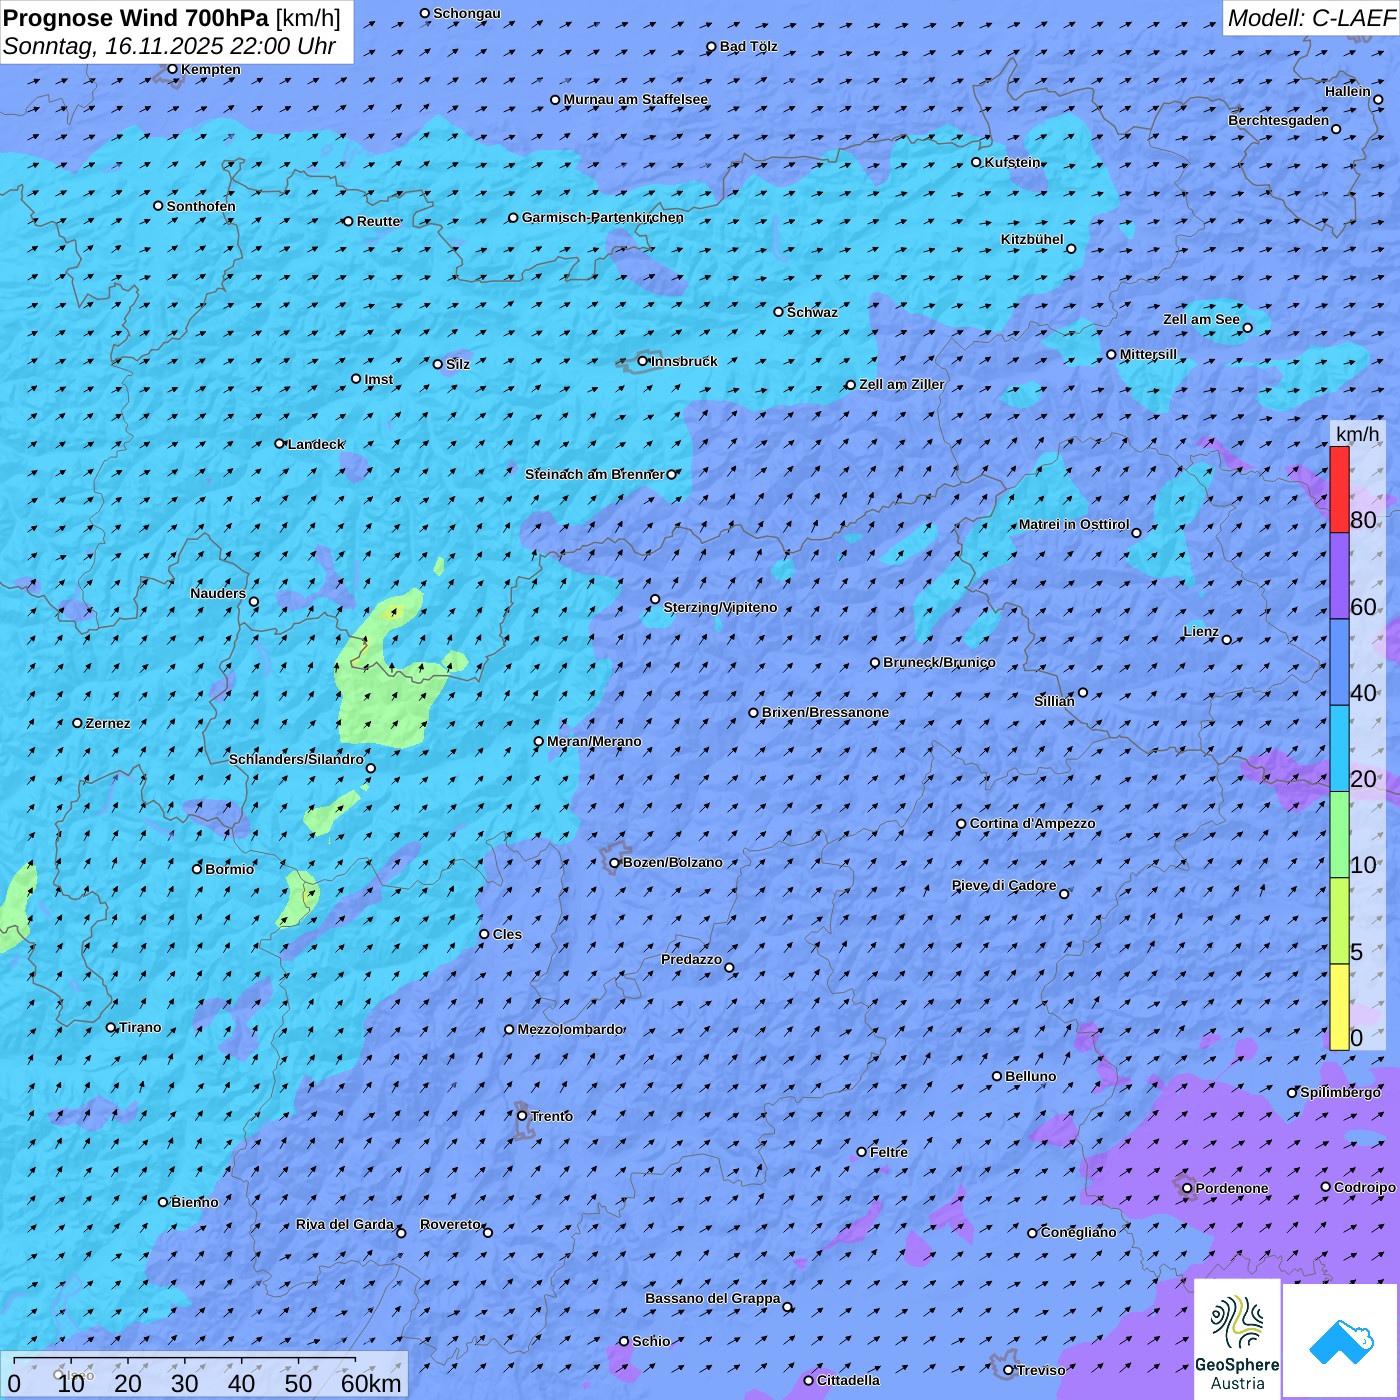Click the 'Cortina d'Ampezzo' label

tap(1033, 824)
